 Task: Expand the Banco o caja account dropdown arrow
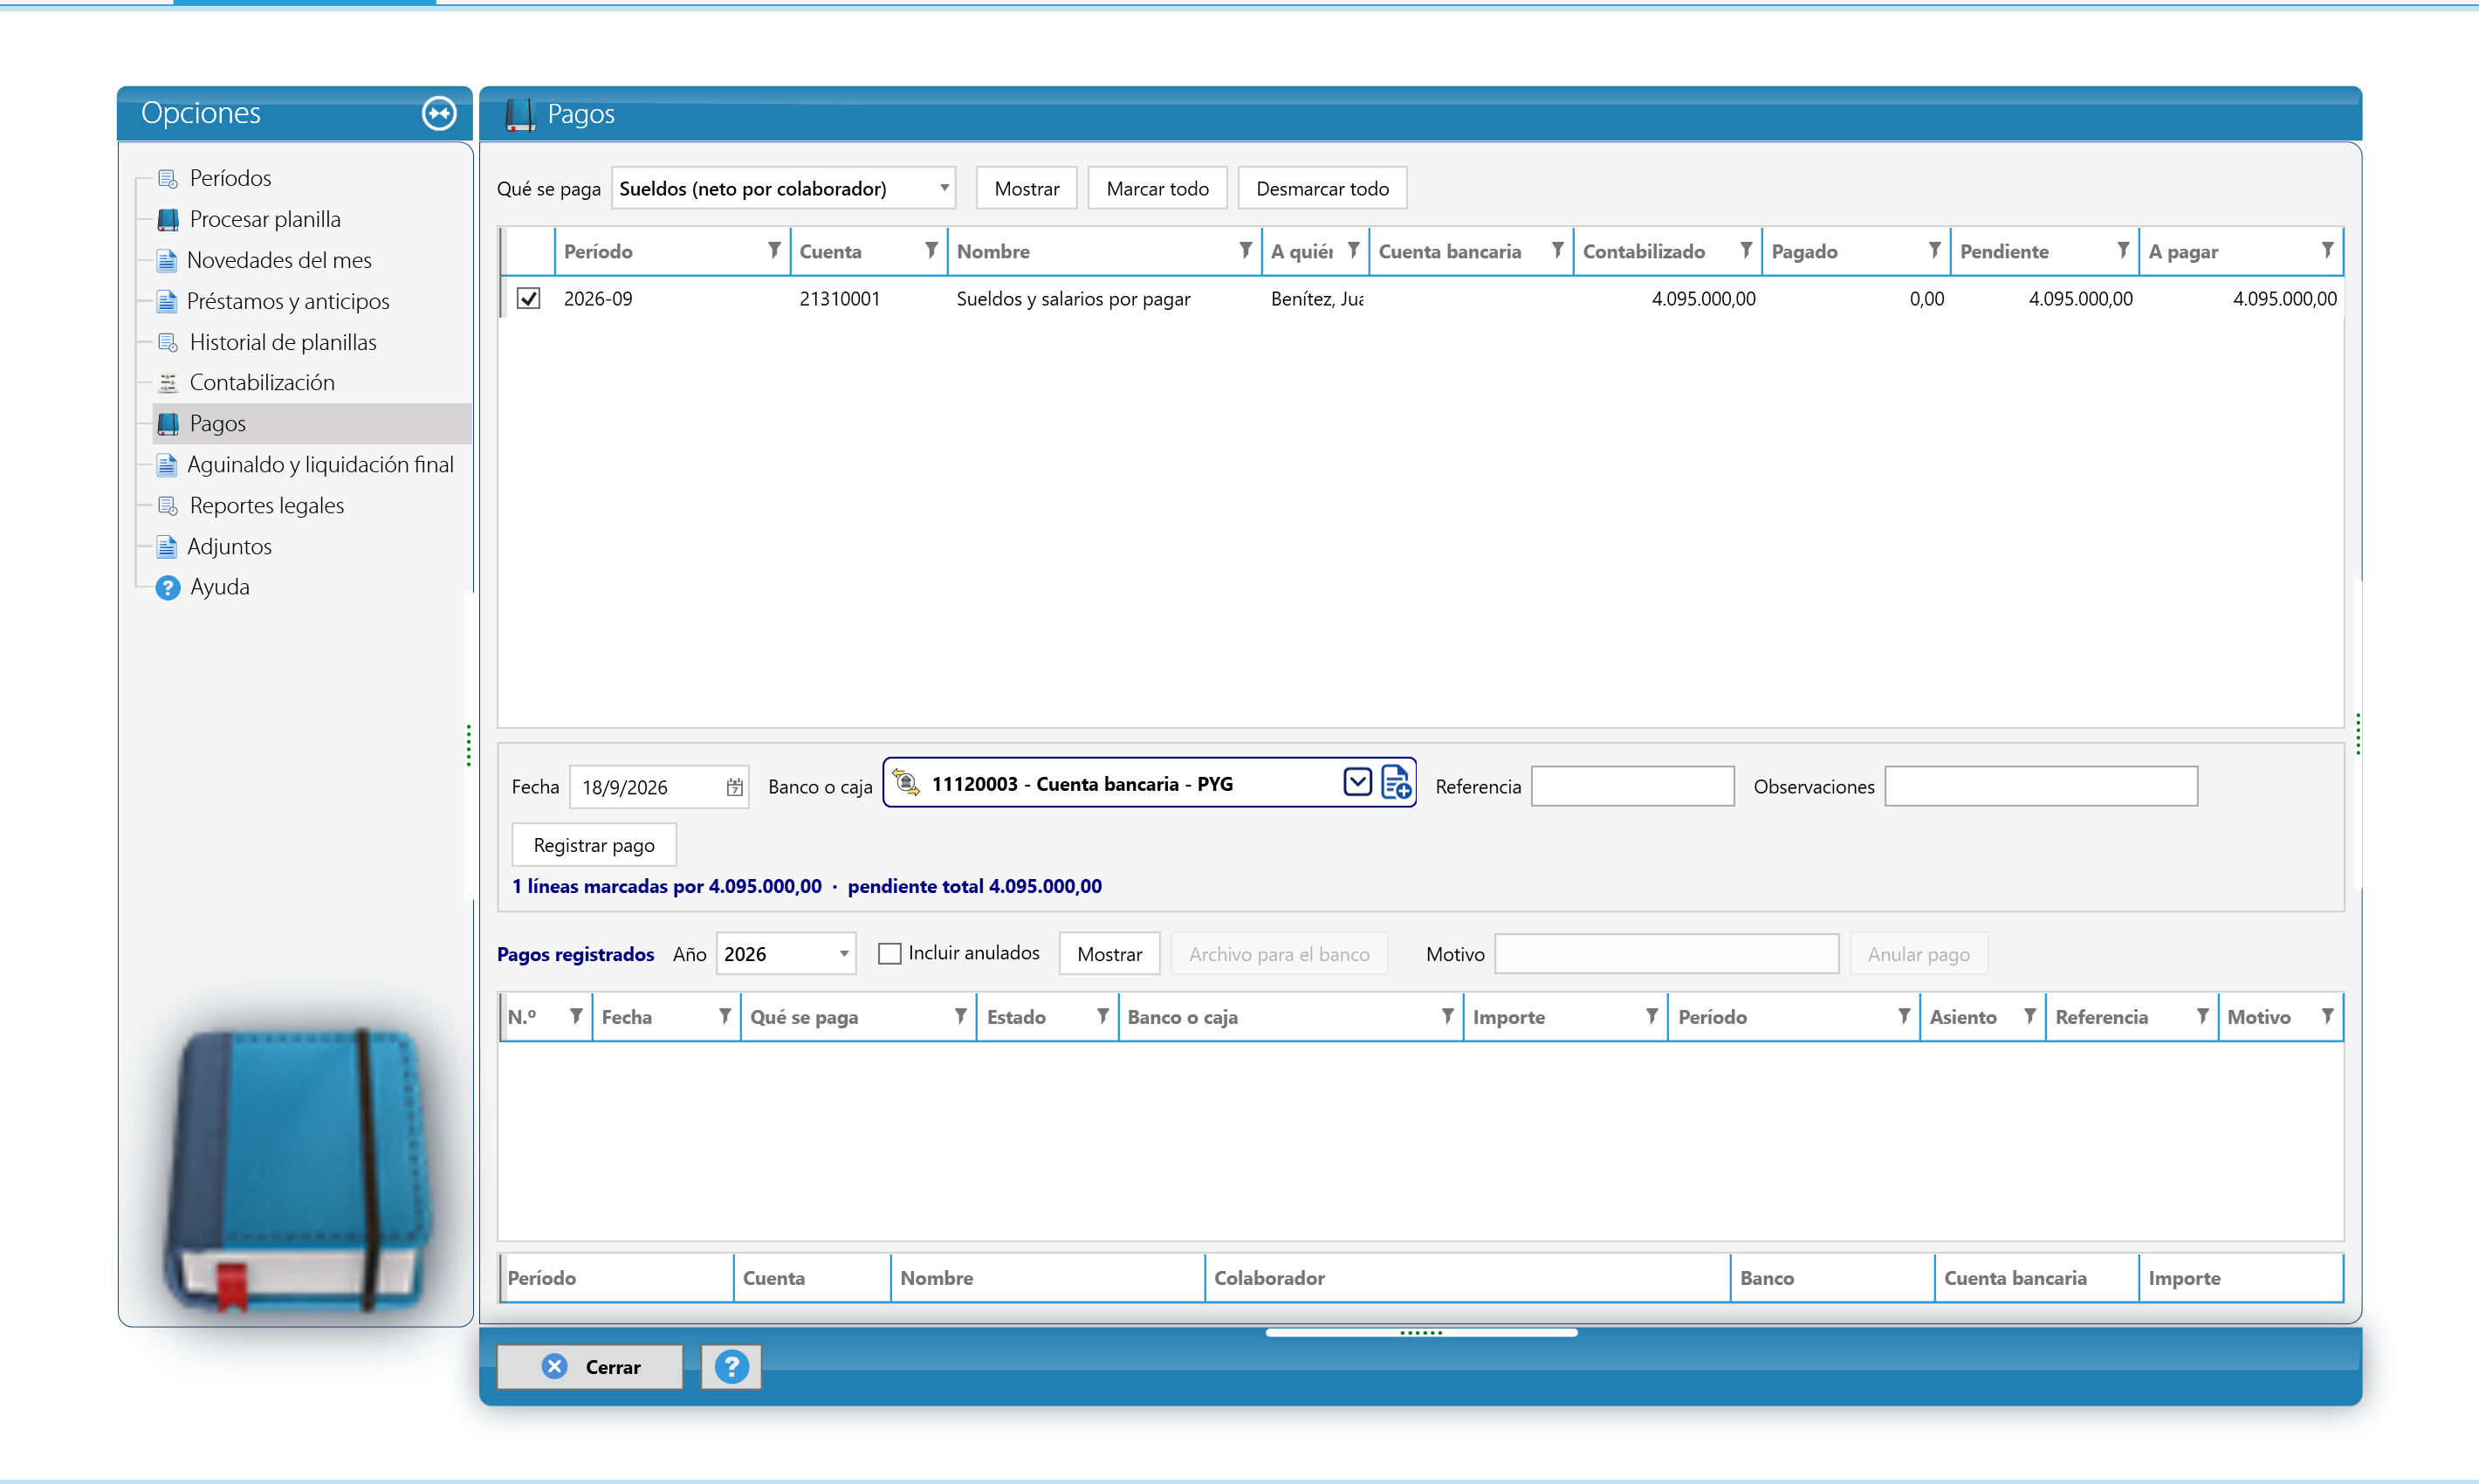click(x=1357, y=782)
